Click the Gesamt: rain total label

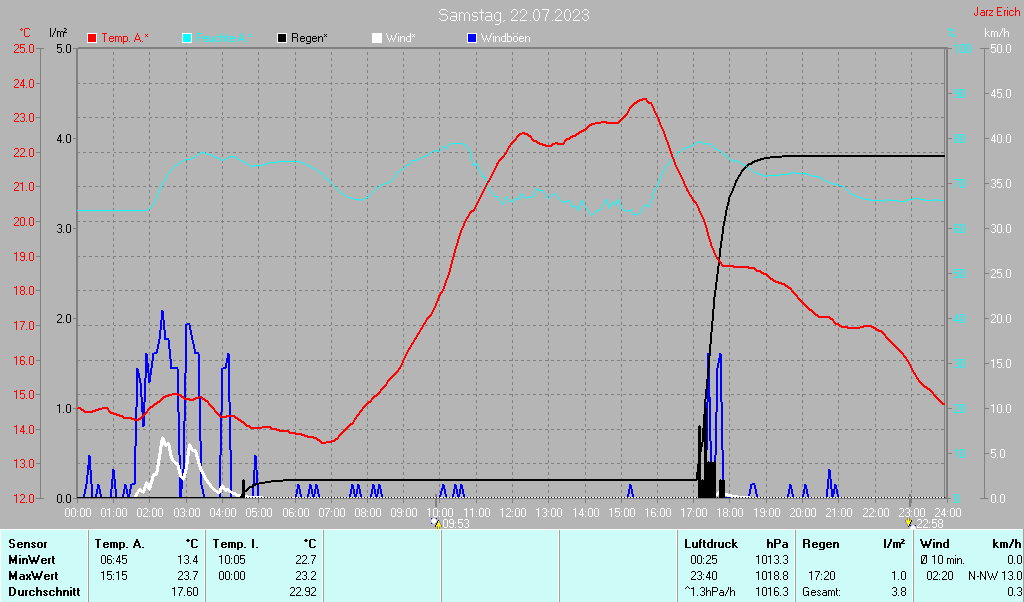coord(822,592)
